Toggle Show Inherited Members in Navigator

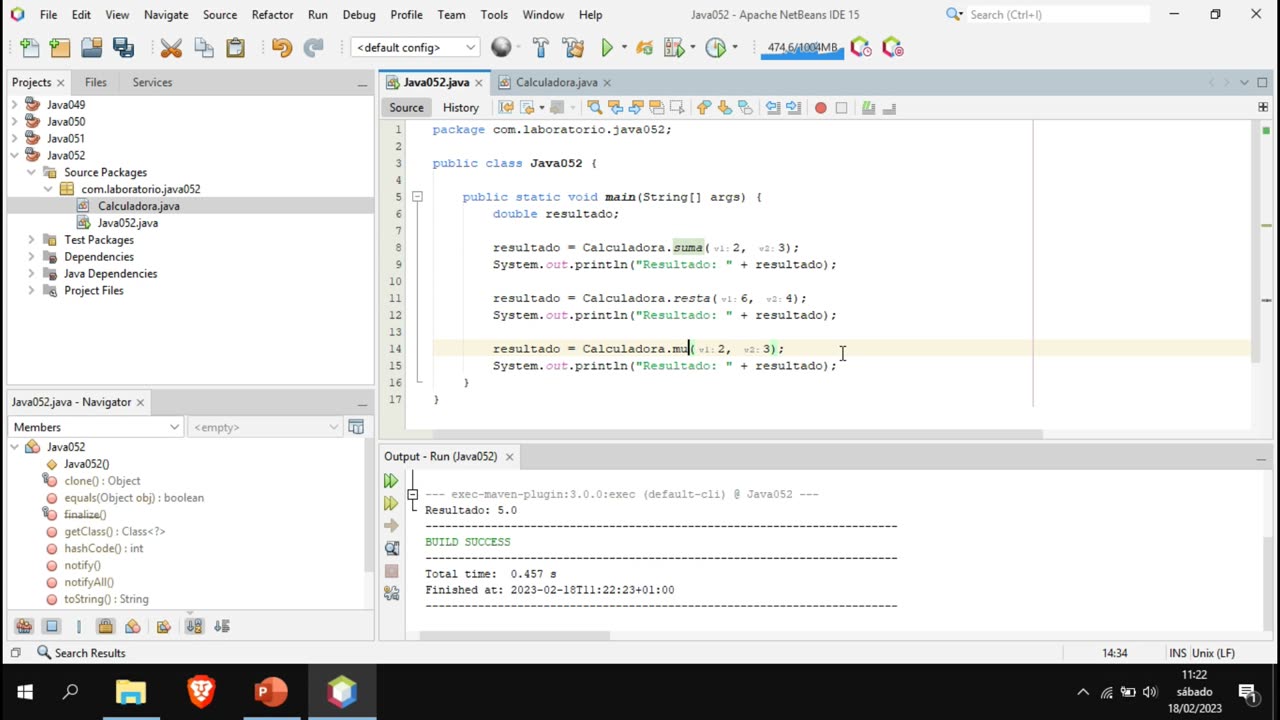pos(24,626)
